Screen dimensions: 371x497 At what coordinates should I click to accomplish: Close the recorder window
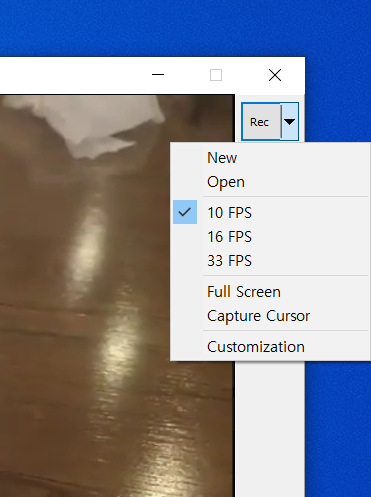tap(275, 75)
